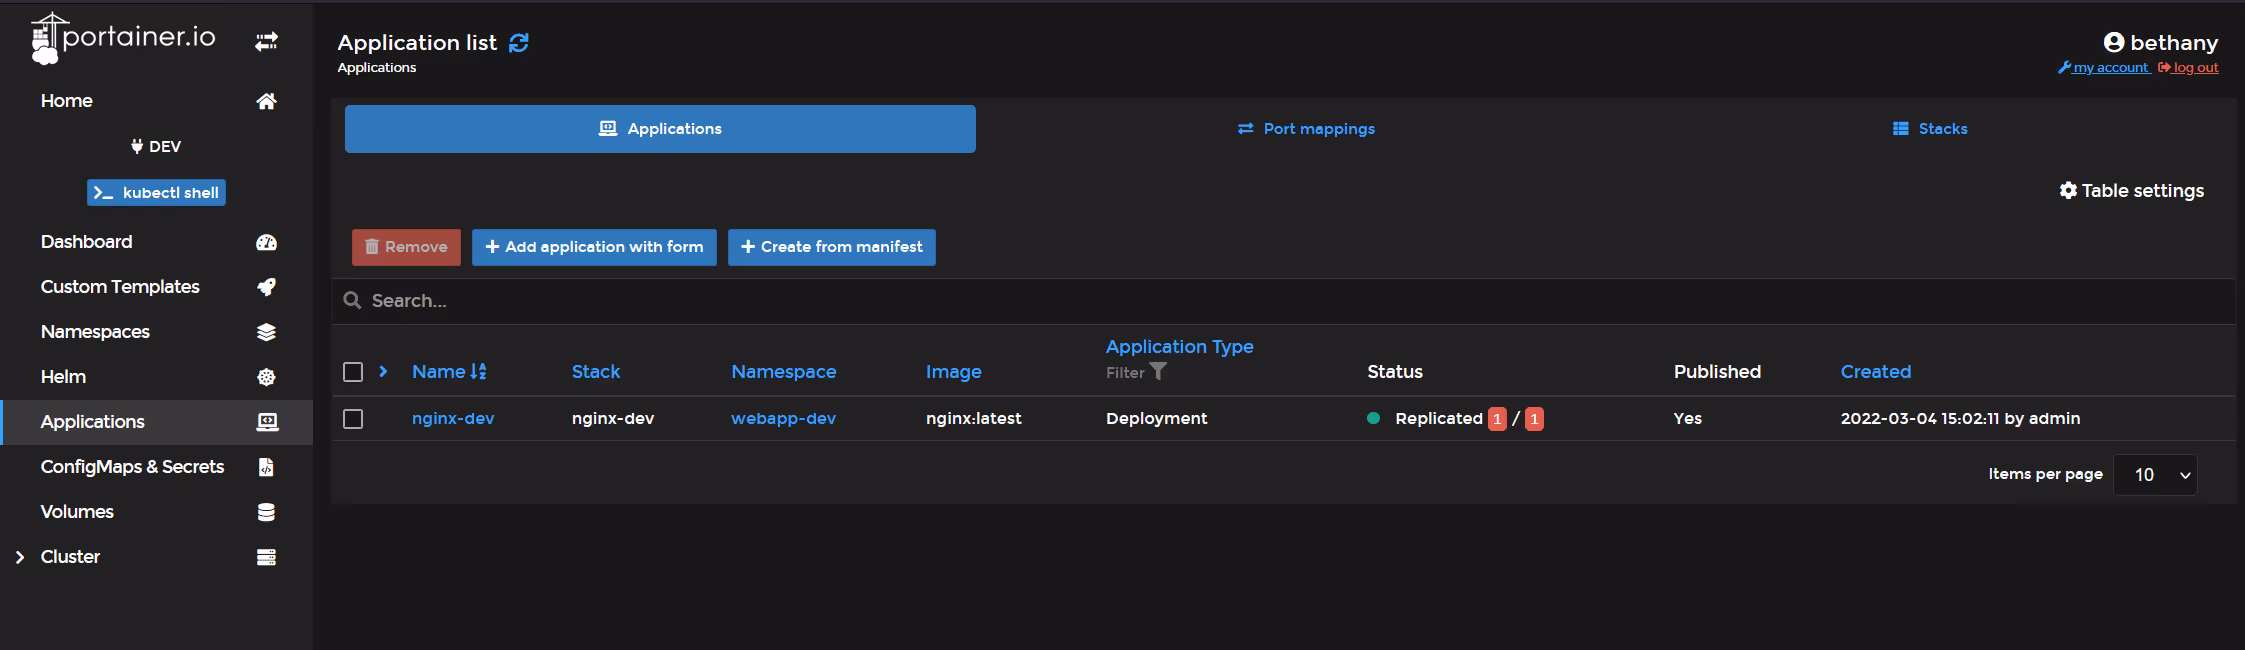Click the Portainer.io logo

(123, 38)
